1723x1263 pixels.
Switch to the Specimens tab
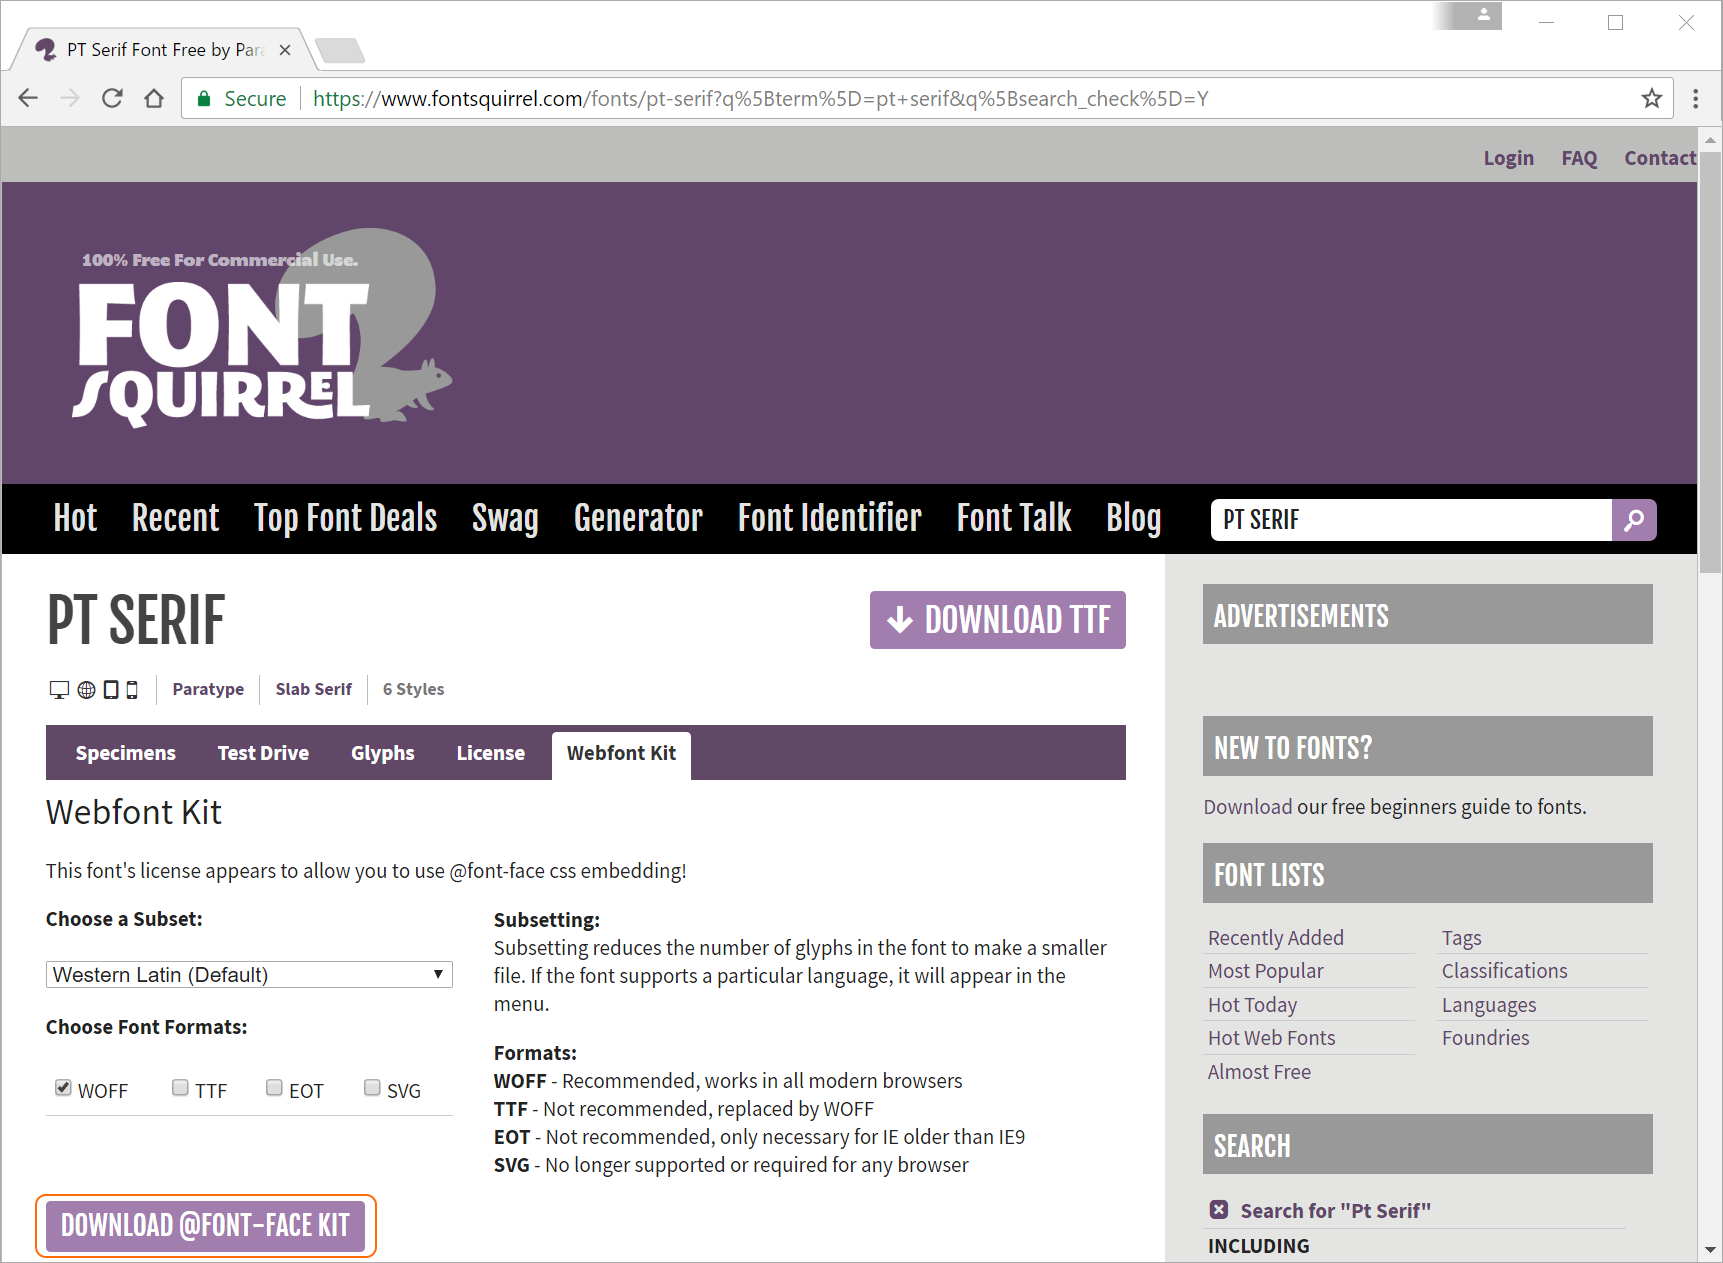(x=126, y=753)
